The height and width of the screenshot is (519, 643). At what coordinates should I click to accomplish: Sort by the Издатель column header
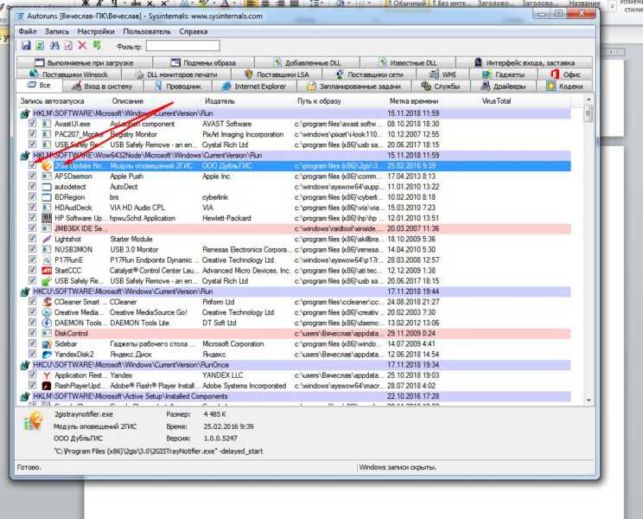click(220, 101)
